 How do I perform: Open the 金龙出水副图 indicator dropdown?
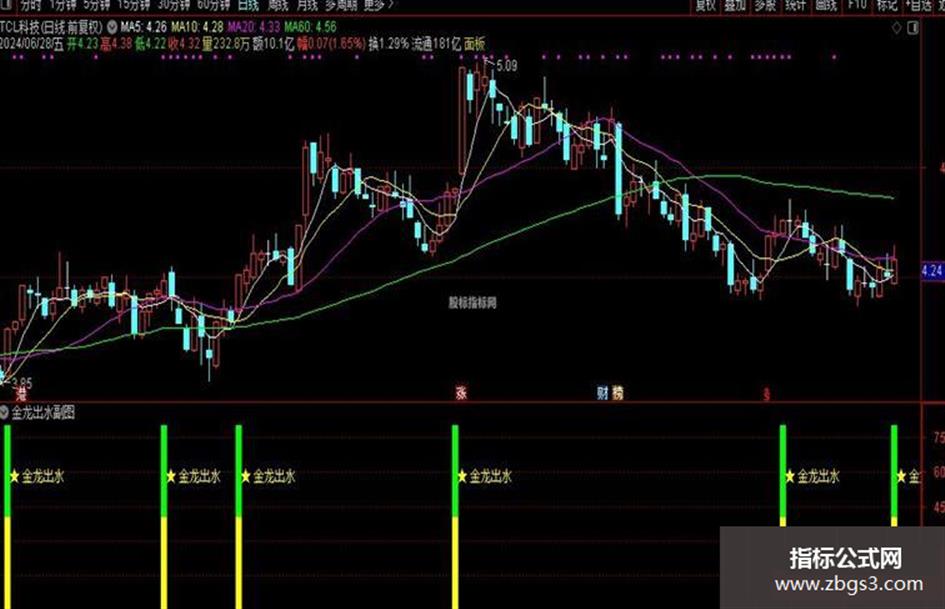4,412
